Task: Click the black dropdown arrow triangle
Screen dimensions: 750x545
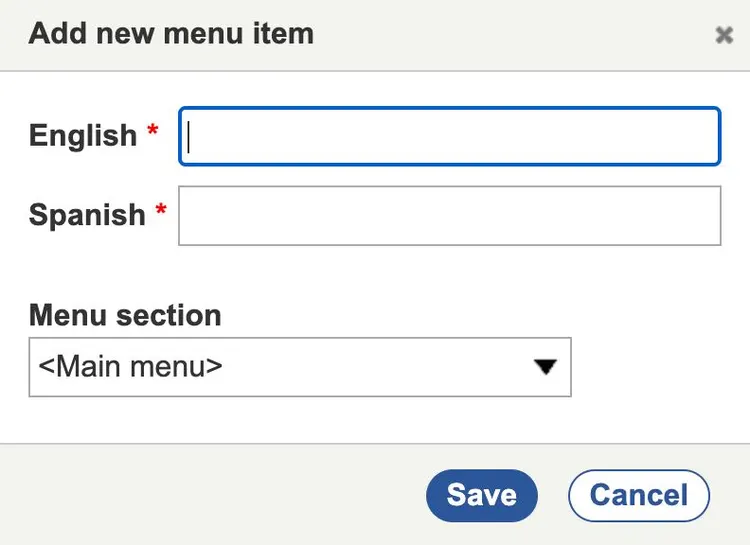Action: pos(544,367)
